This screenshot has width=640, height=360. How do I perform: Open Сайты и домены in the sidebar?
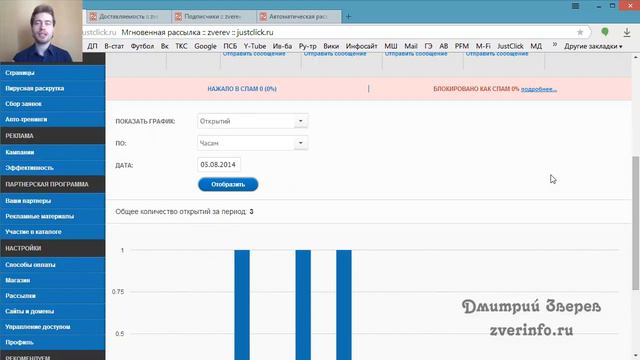click(53, 311)
